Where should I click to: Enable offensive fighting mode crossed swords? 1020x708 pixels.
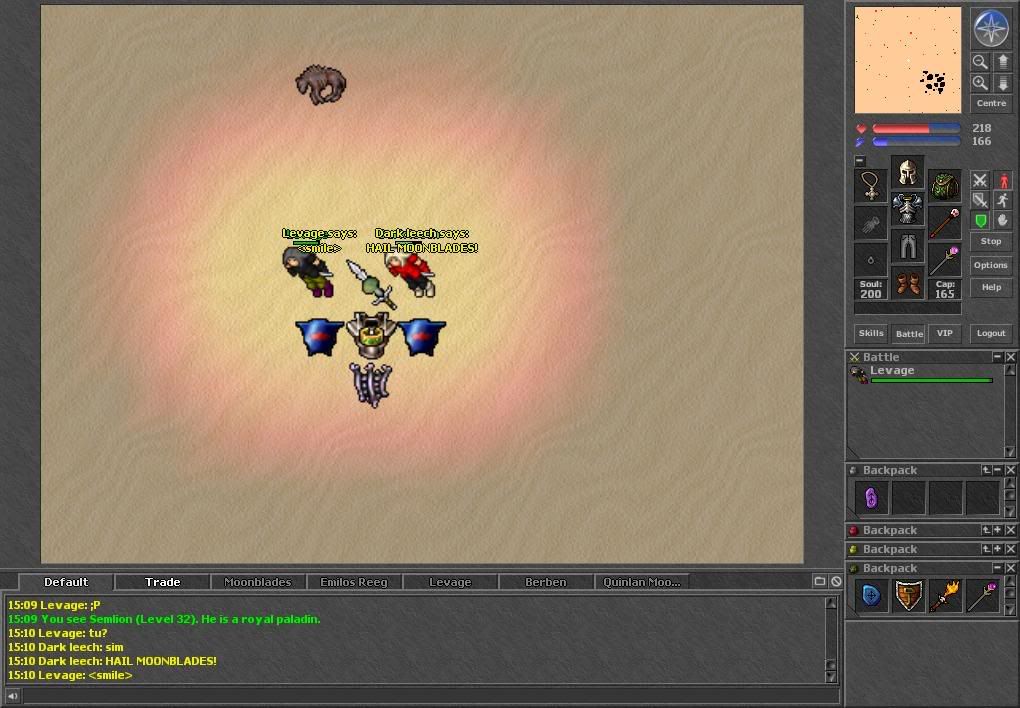[980, 180]
